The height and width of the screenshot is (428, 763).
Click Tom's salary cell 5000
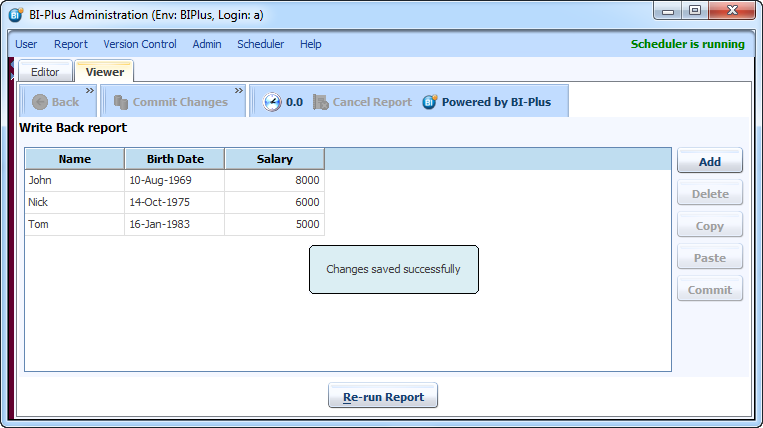click(275, 225)
